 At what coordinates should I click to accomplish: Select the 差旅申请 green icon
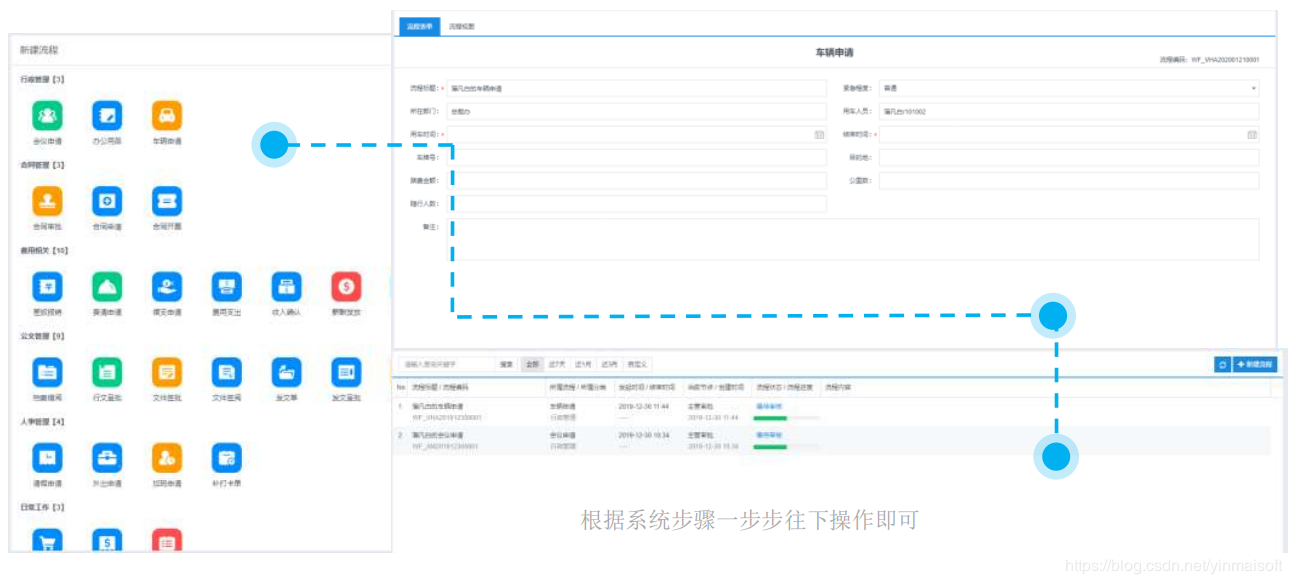107,288
